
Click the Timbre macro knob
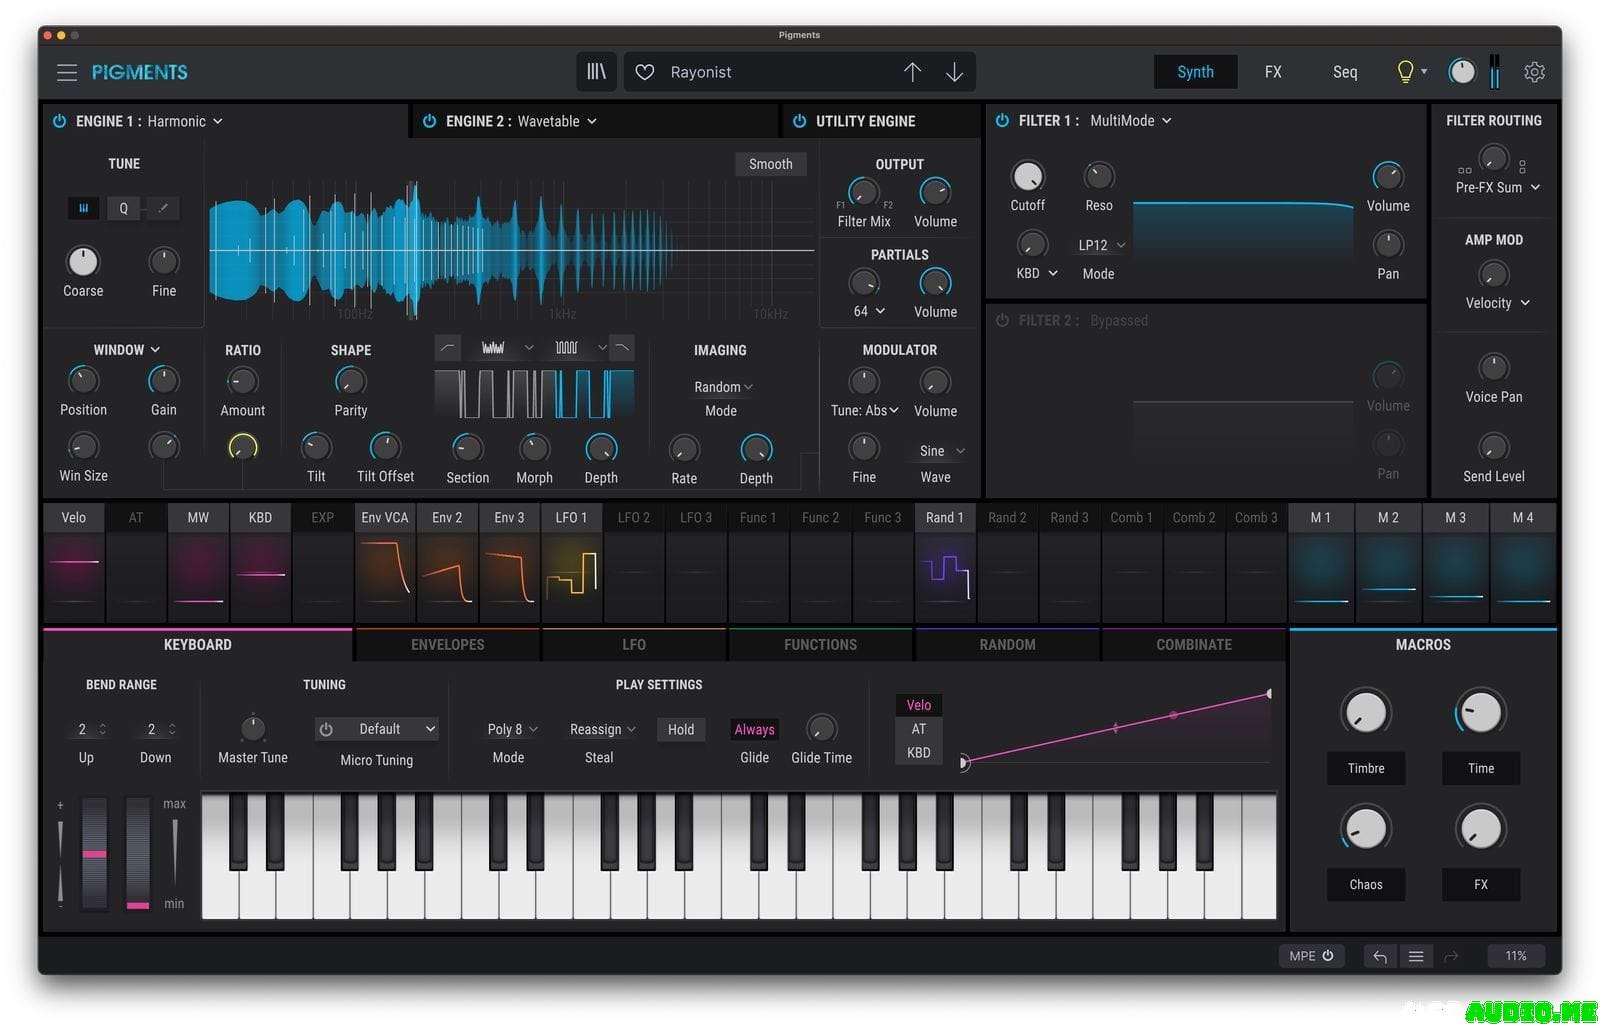(1365, 712)
